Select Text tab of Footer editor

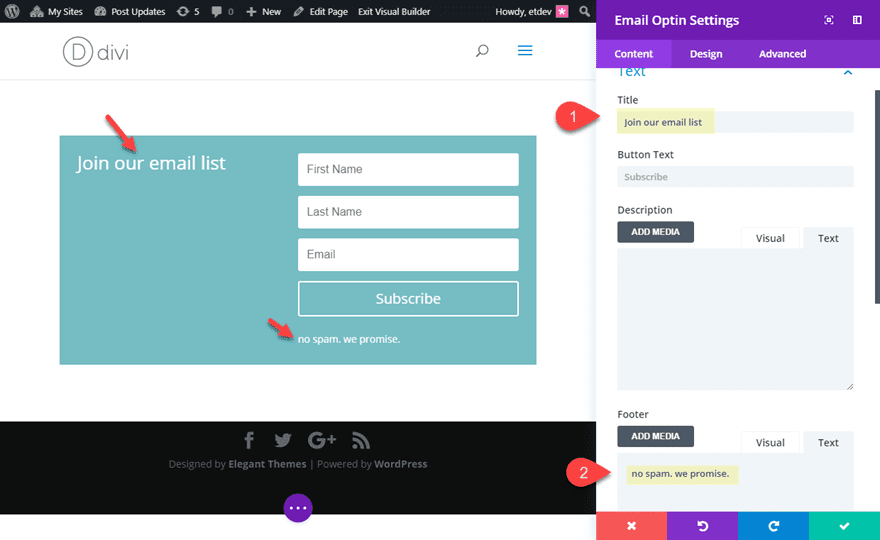point(828,442)
